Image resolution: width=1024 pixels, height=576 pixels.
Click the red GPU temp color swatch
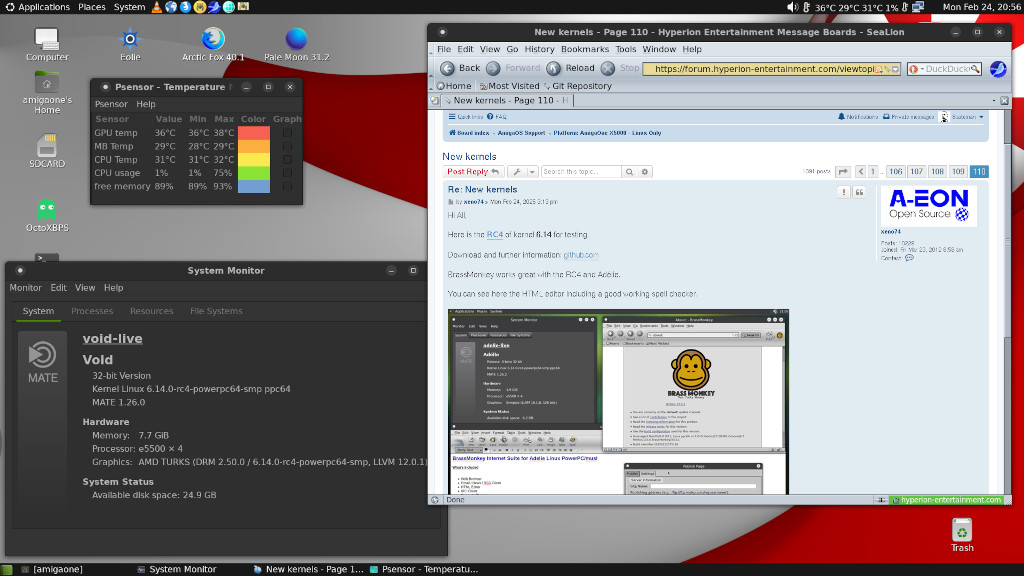coord(254,133)
